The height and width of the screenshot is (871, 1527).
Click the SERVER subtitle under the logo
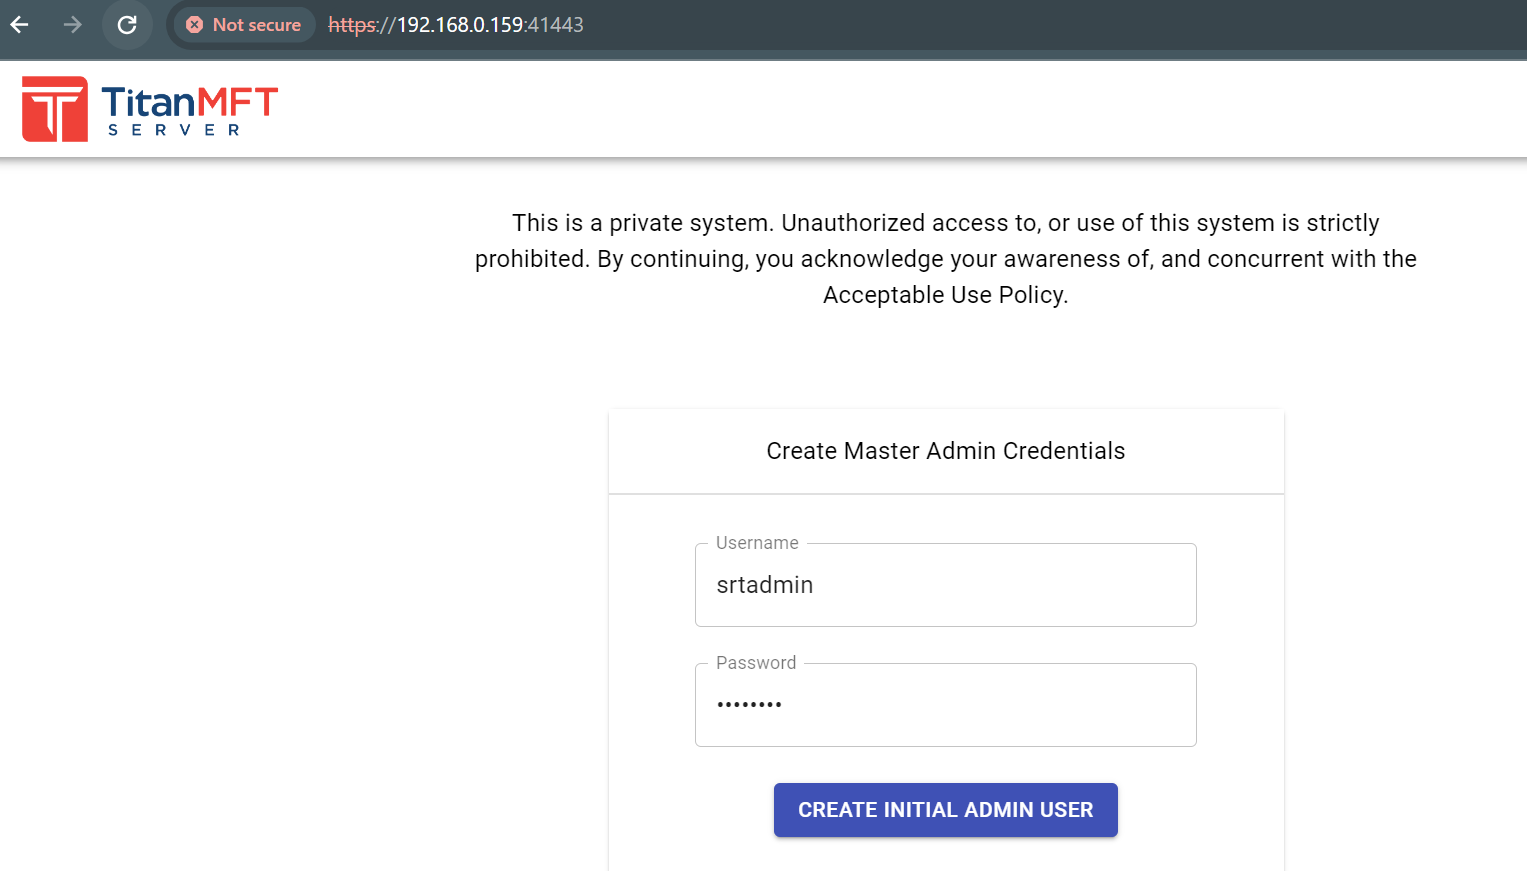[x=174, y=130]
